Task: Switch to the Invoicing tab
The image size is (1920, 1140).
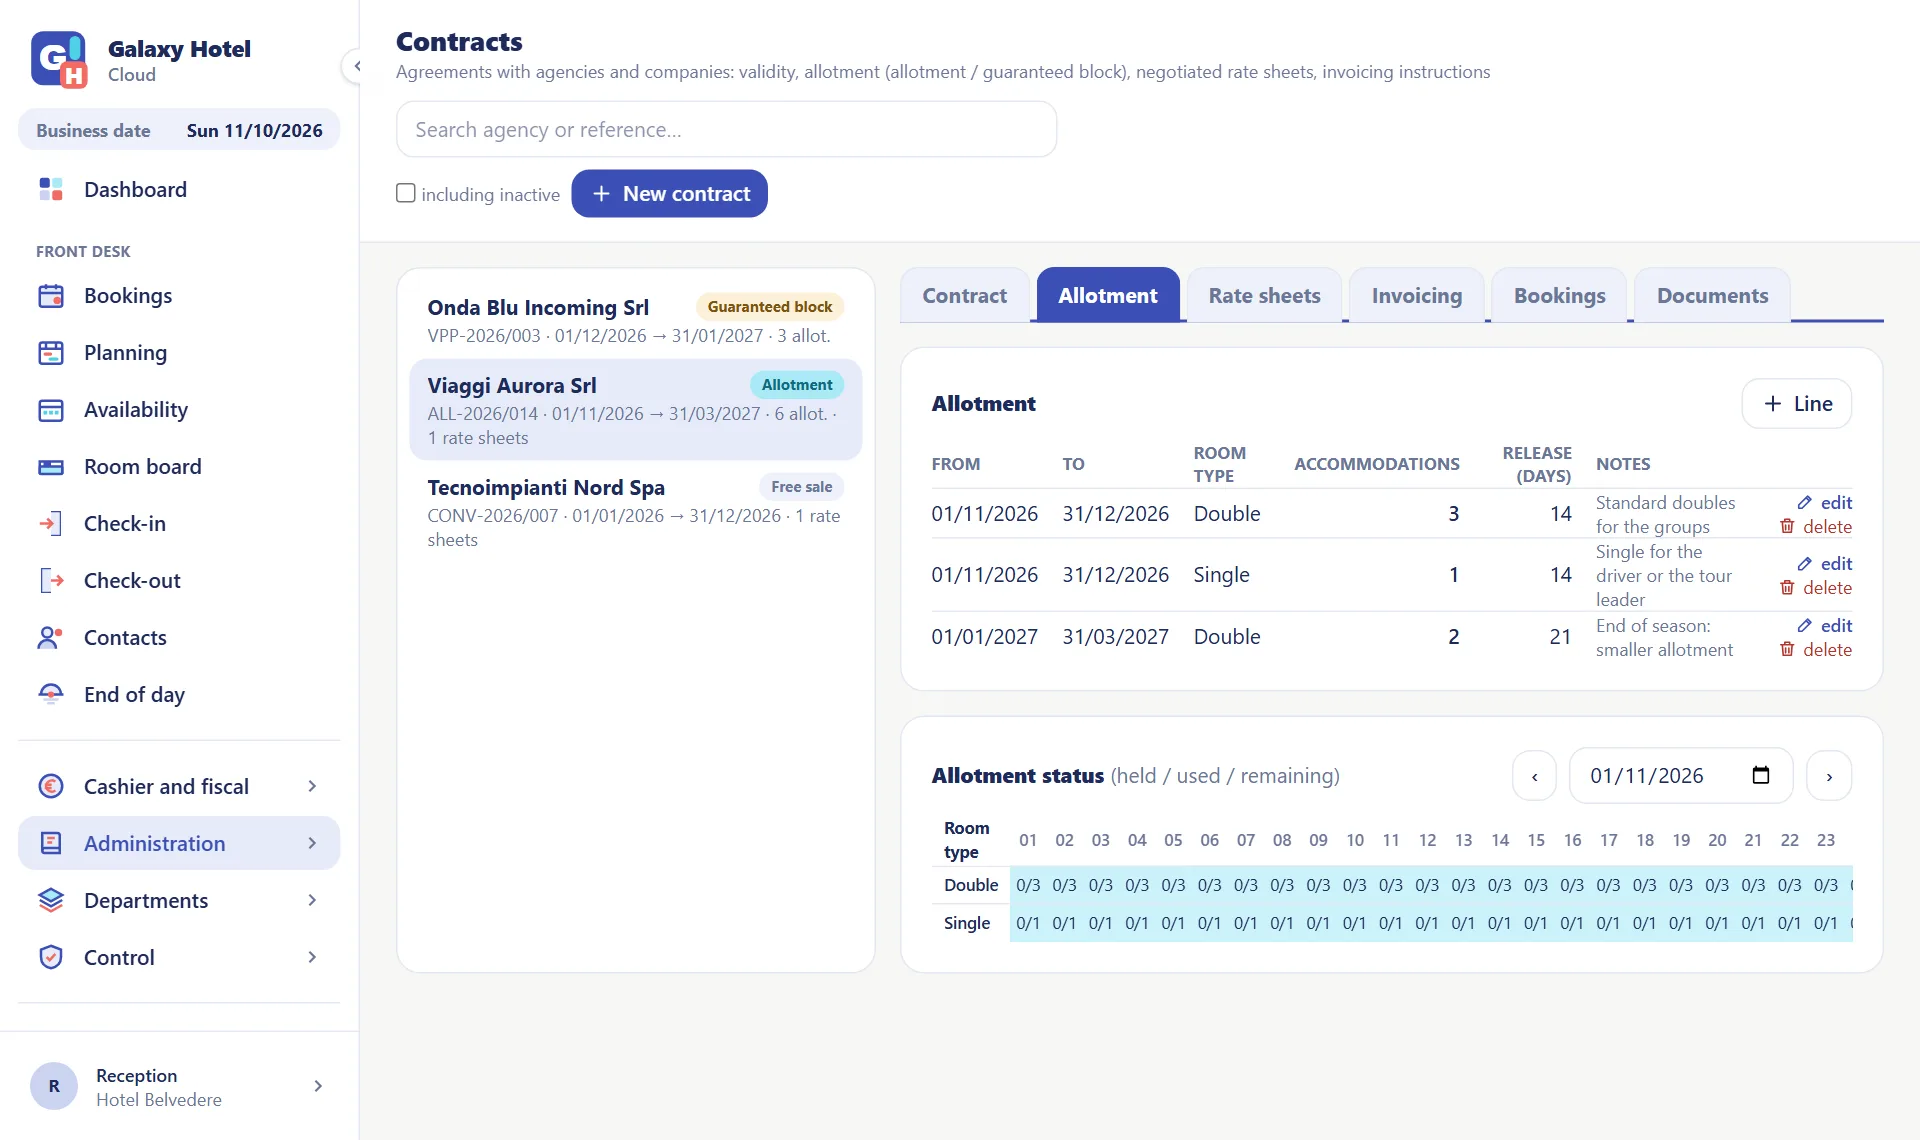Action: coord(1416,295)
